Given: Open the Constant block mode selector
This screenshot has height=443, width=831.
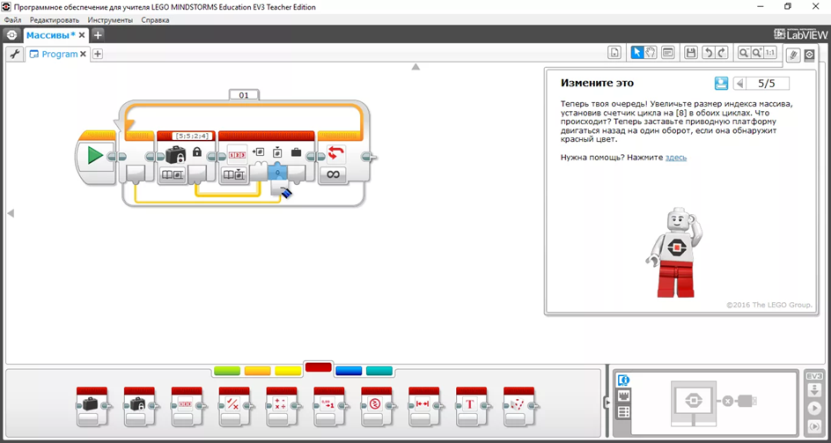Looking at the screenshot, I should (170, 175).
